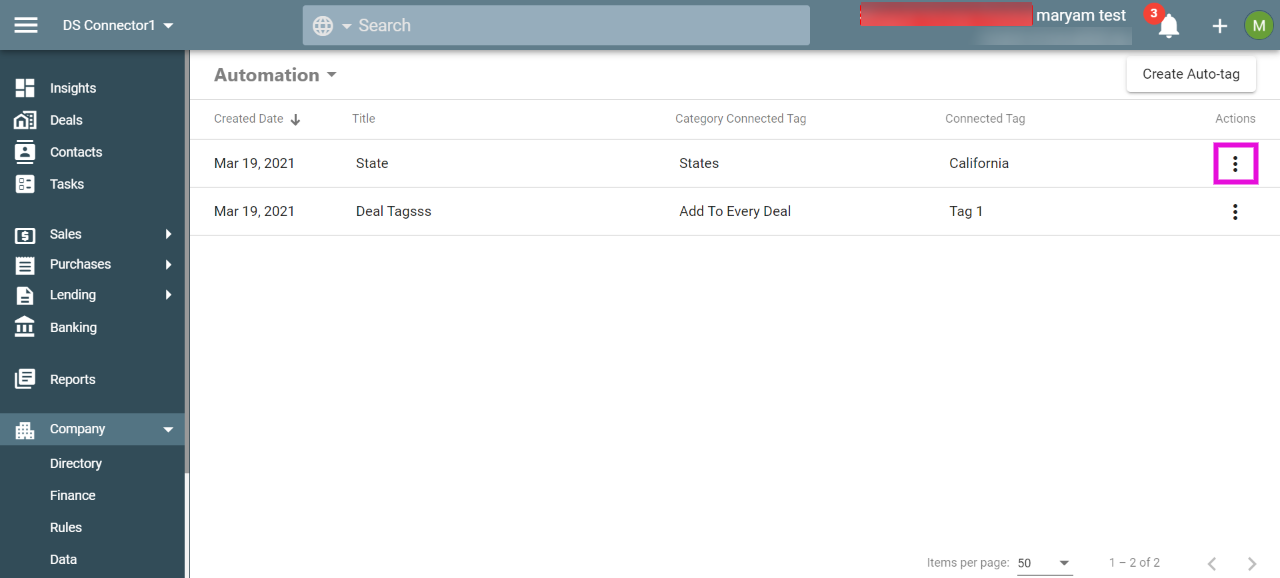This screenshot has height=578, width=1280.
Task: Click the Sales dollar icon
Action: (x=25, y=235)
